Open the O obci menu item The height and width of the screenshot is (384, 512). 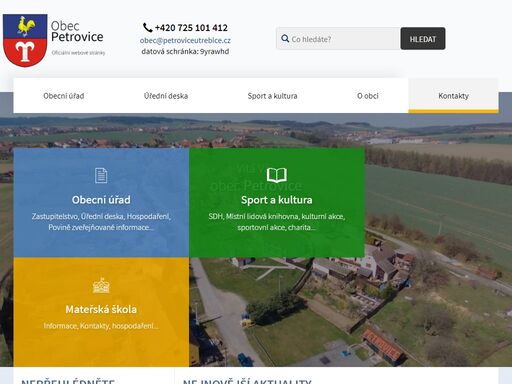point(368,96)
